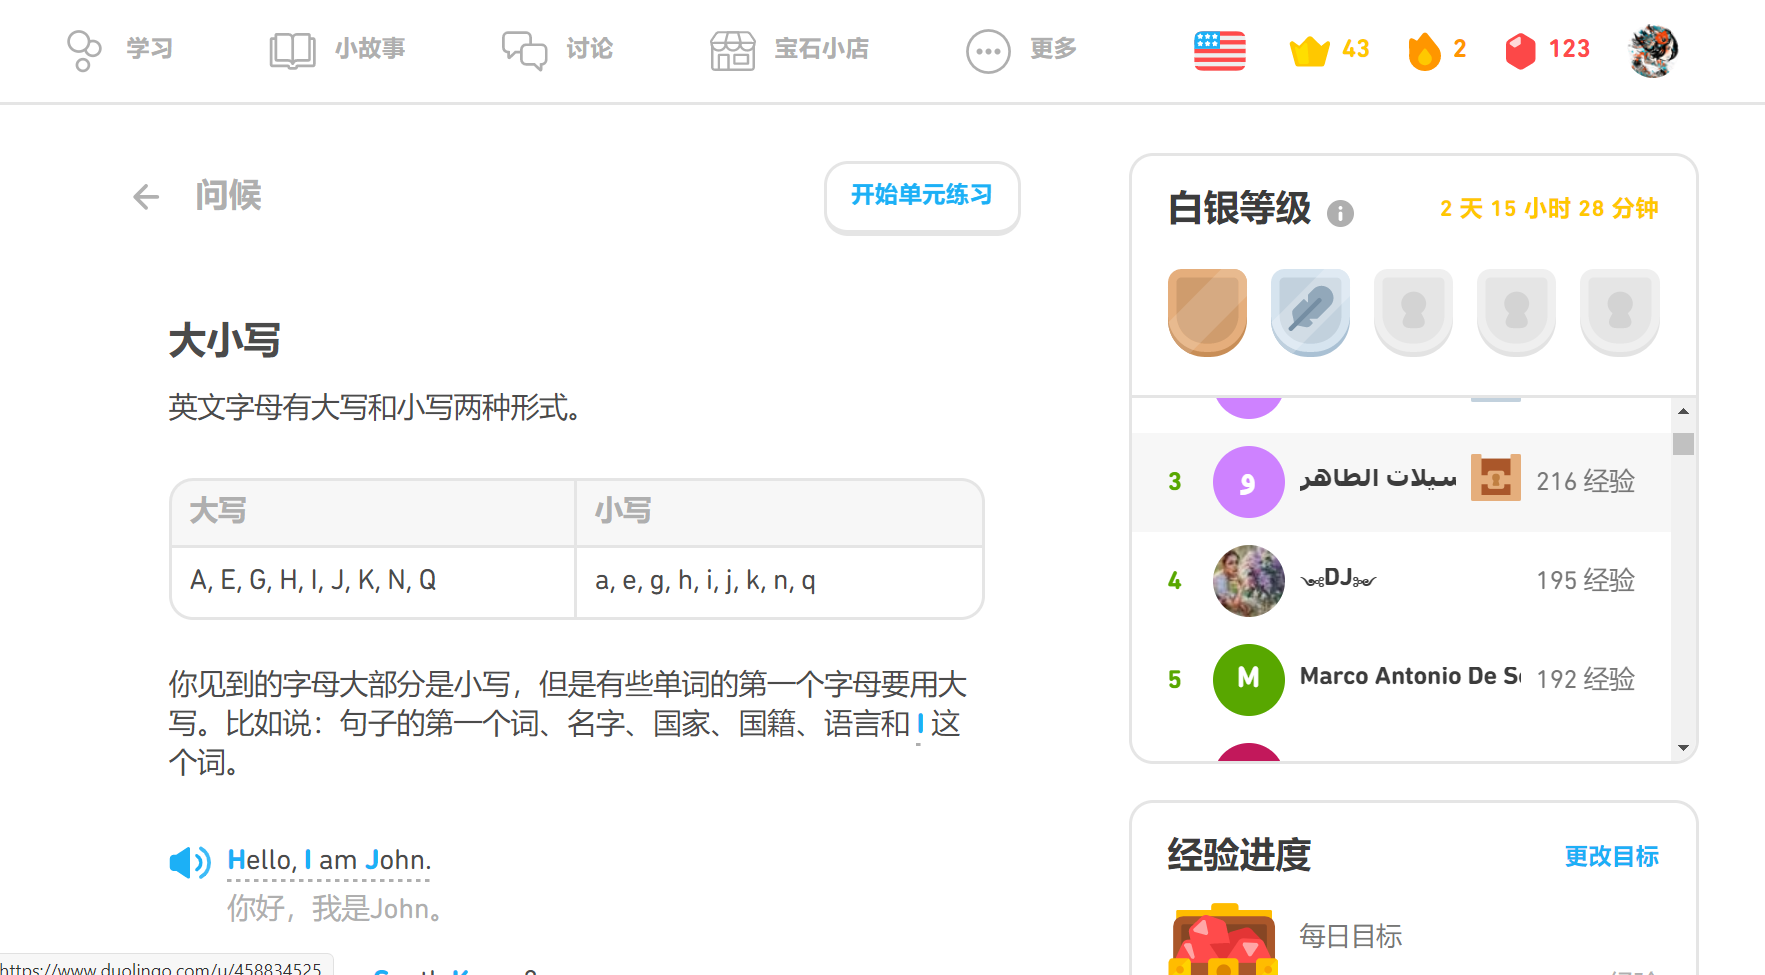Click the flame streak icon
Viewport: 1765px width, 975px height.
pos(1424,50)
